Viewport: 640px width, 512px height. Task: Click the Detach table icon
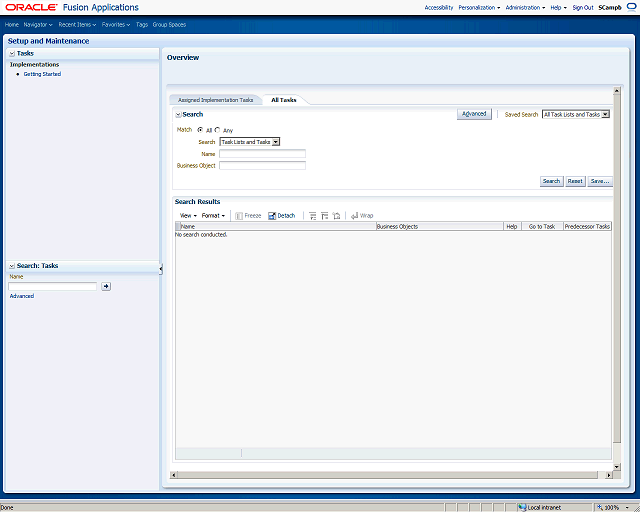272,216
